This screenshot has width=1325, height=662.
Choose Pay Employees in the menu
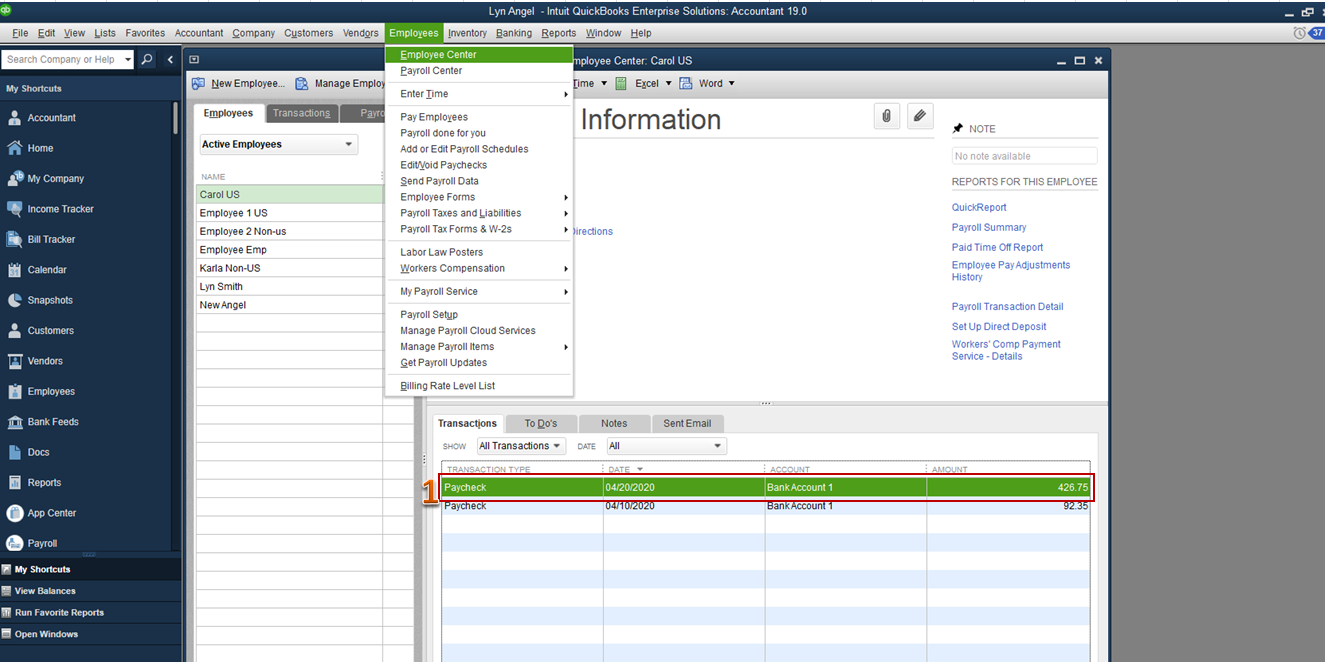point(434,117)
